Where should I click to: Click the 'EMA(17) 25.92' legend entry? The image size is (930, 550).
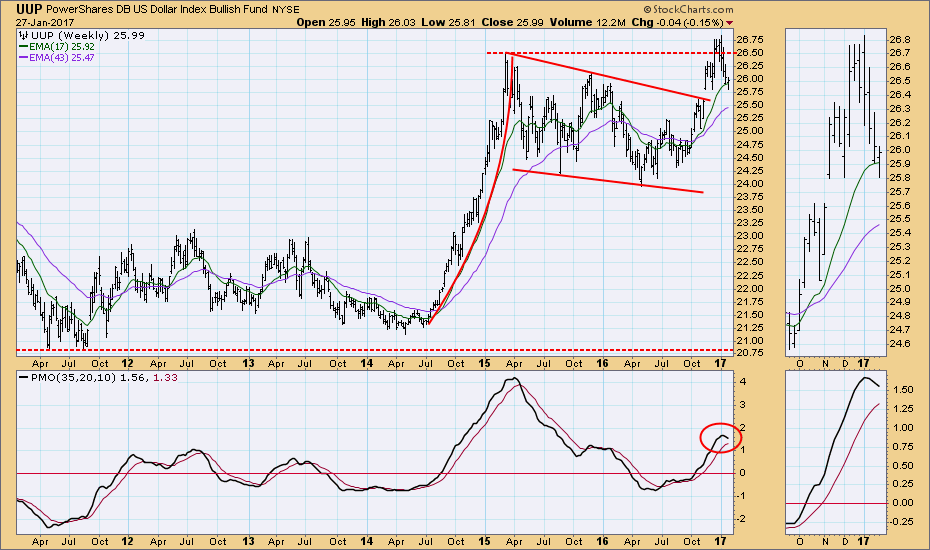point(62,46)
